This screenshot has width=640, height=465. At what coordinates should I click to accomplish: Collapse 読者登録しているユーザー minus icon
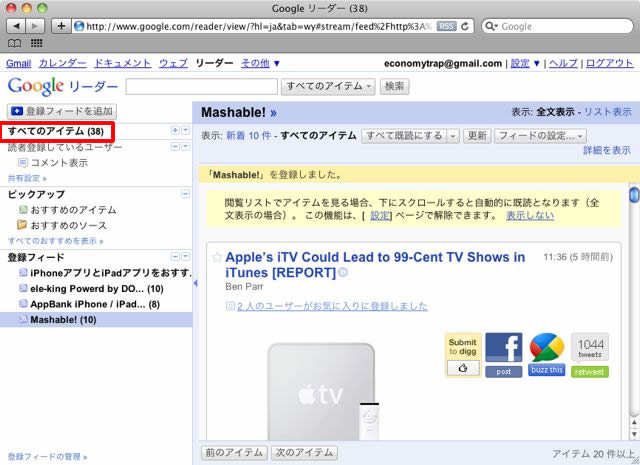[175, 146]
